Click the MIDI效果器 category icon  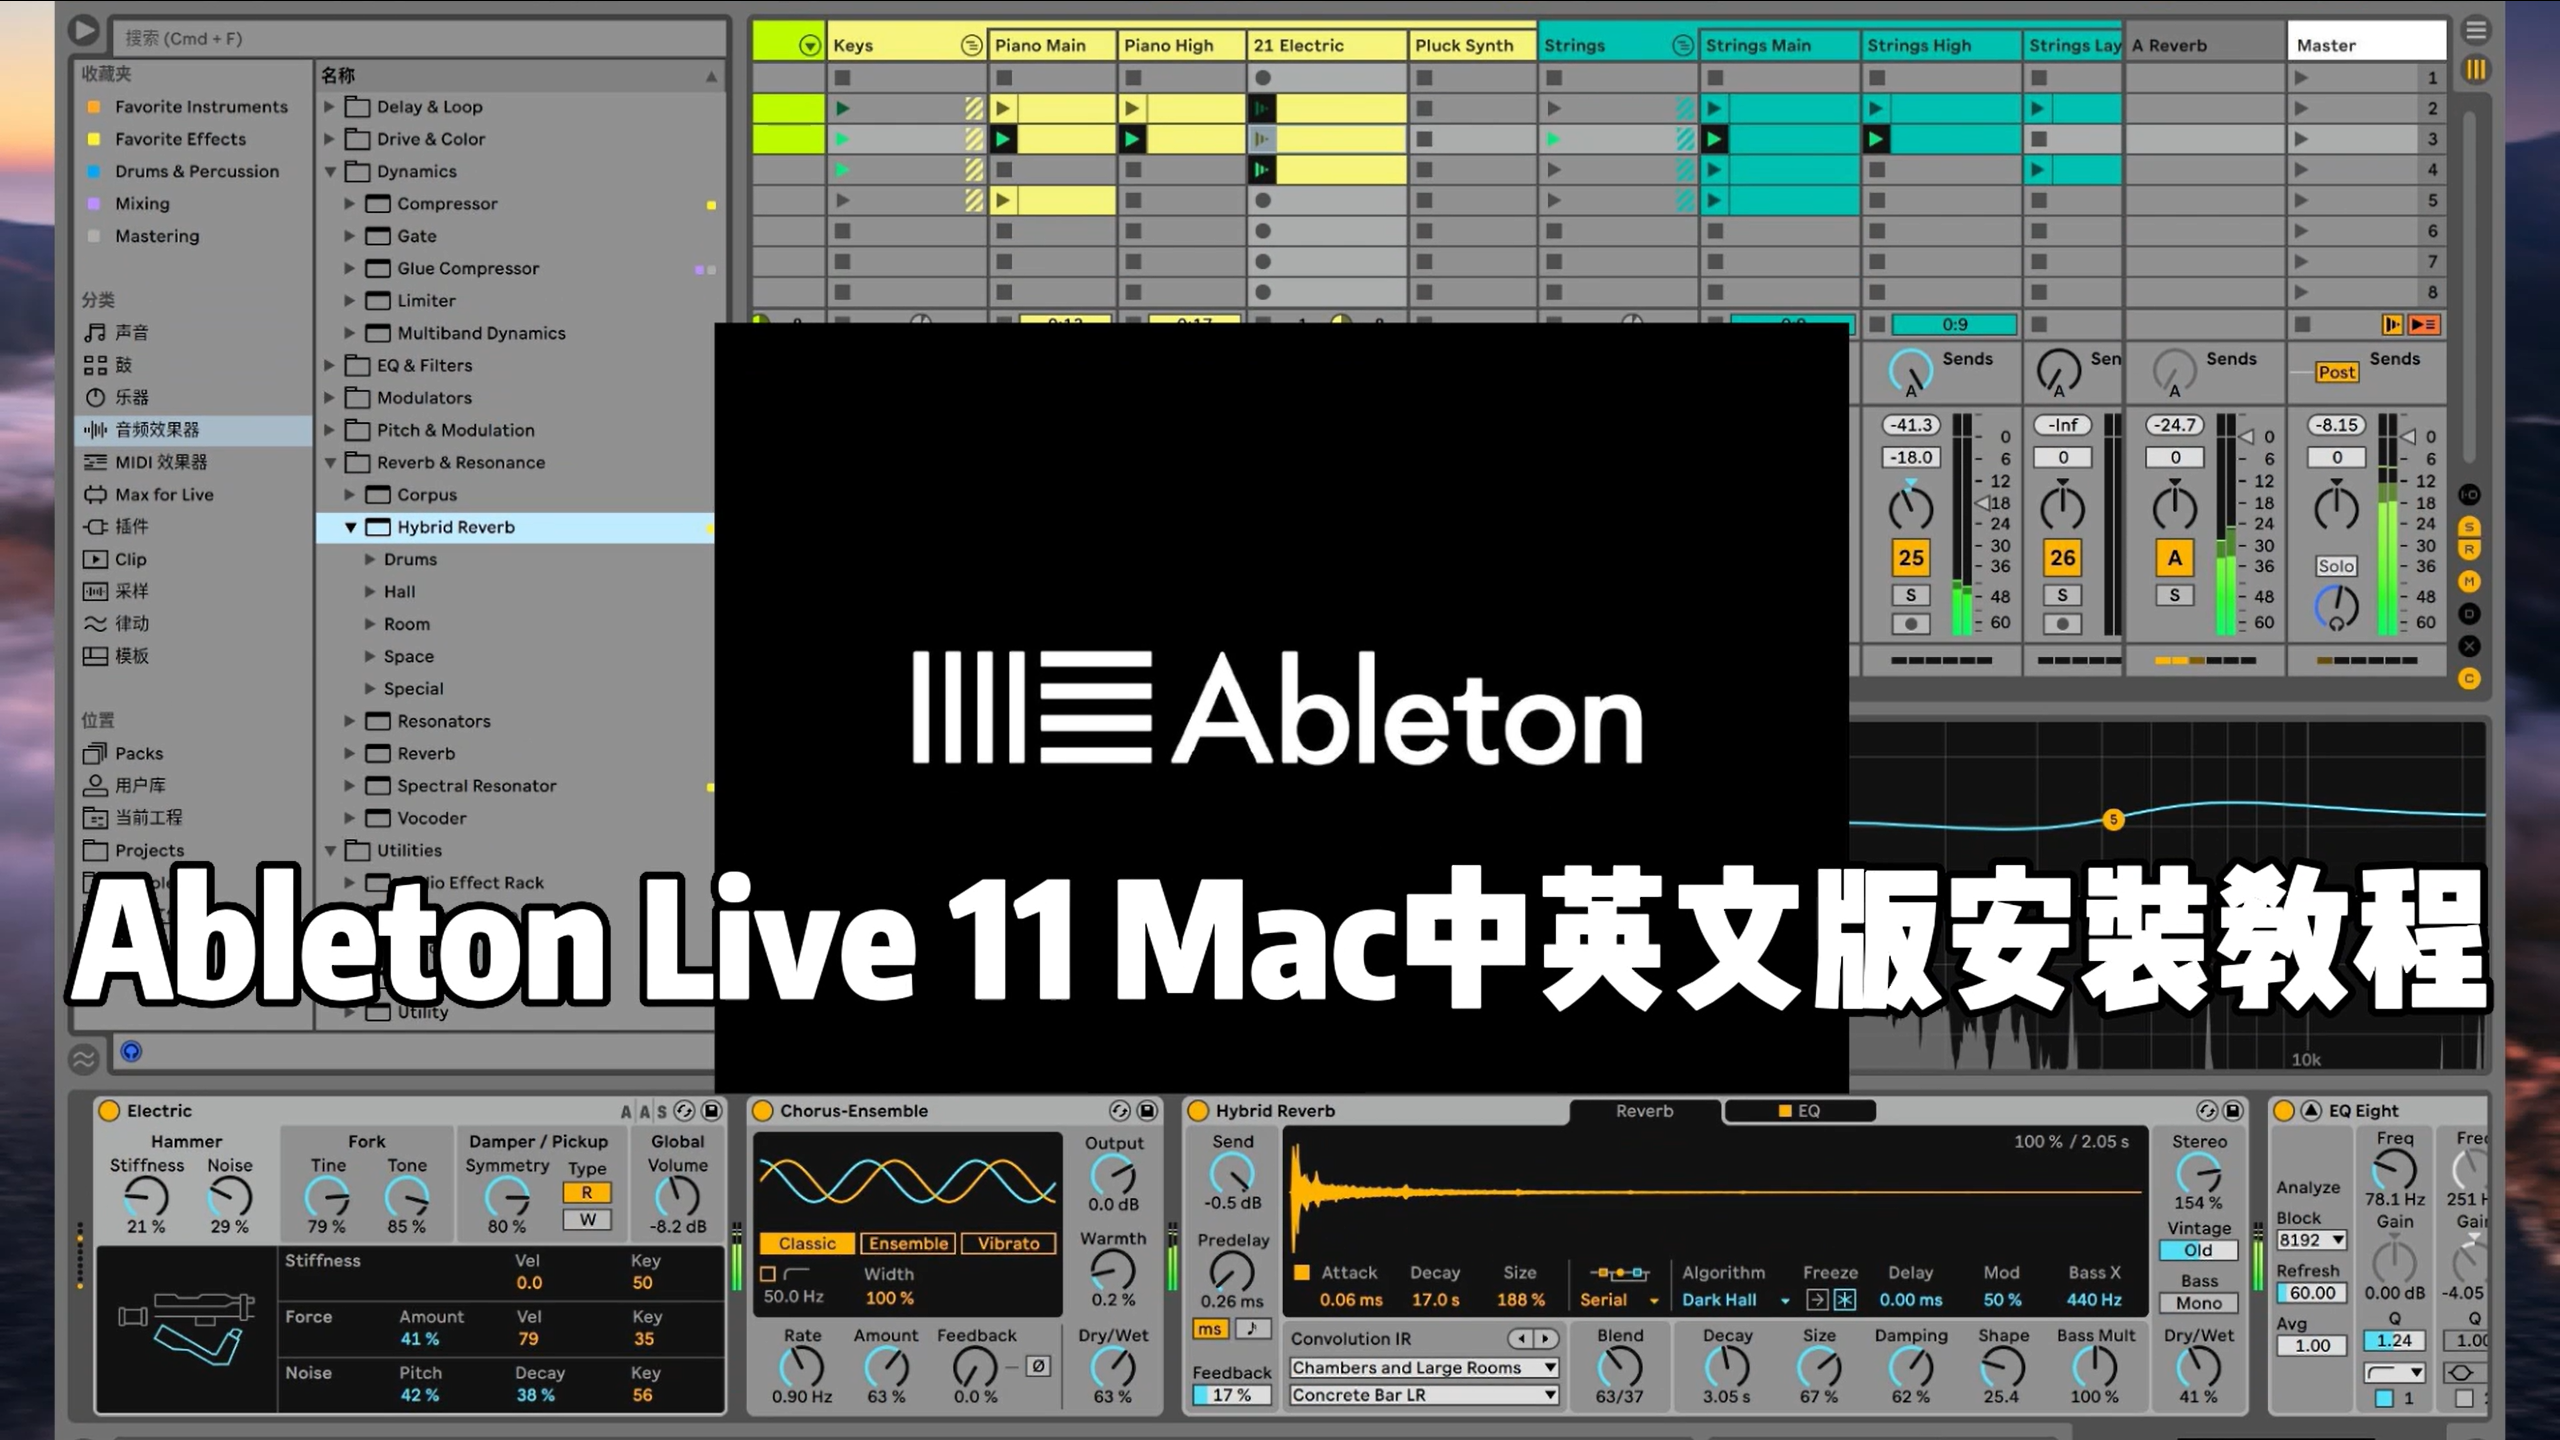point(95,461)
